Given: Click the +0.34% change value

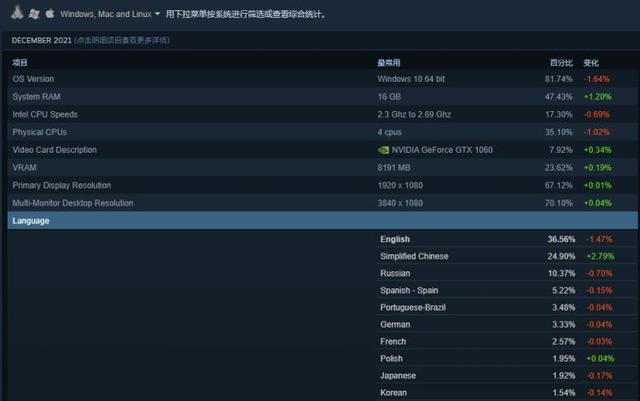Looking at the screenshot, I should pyautogui.click(x=598, y=150).
